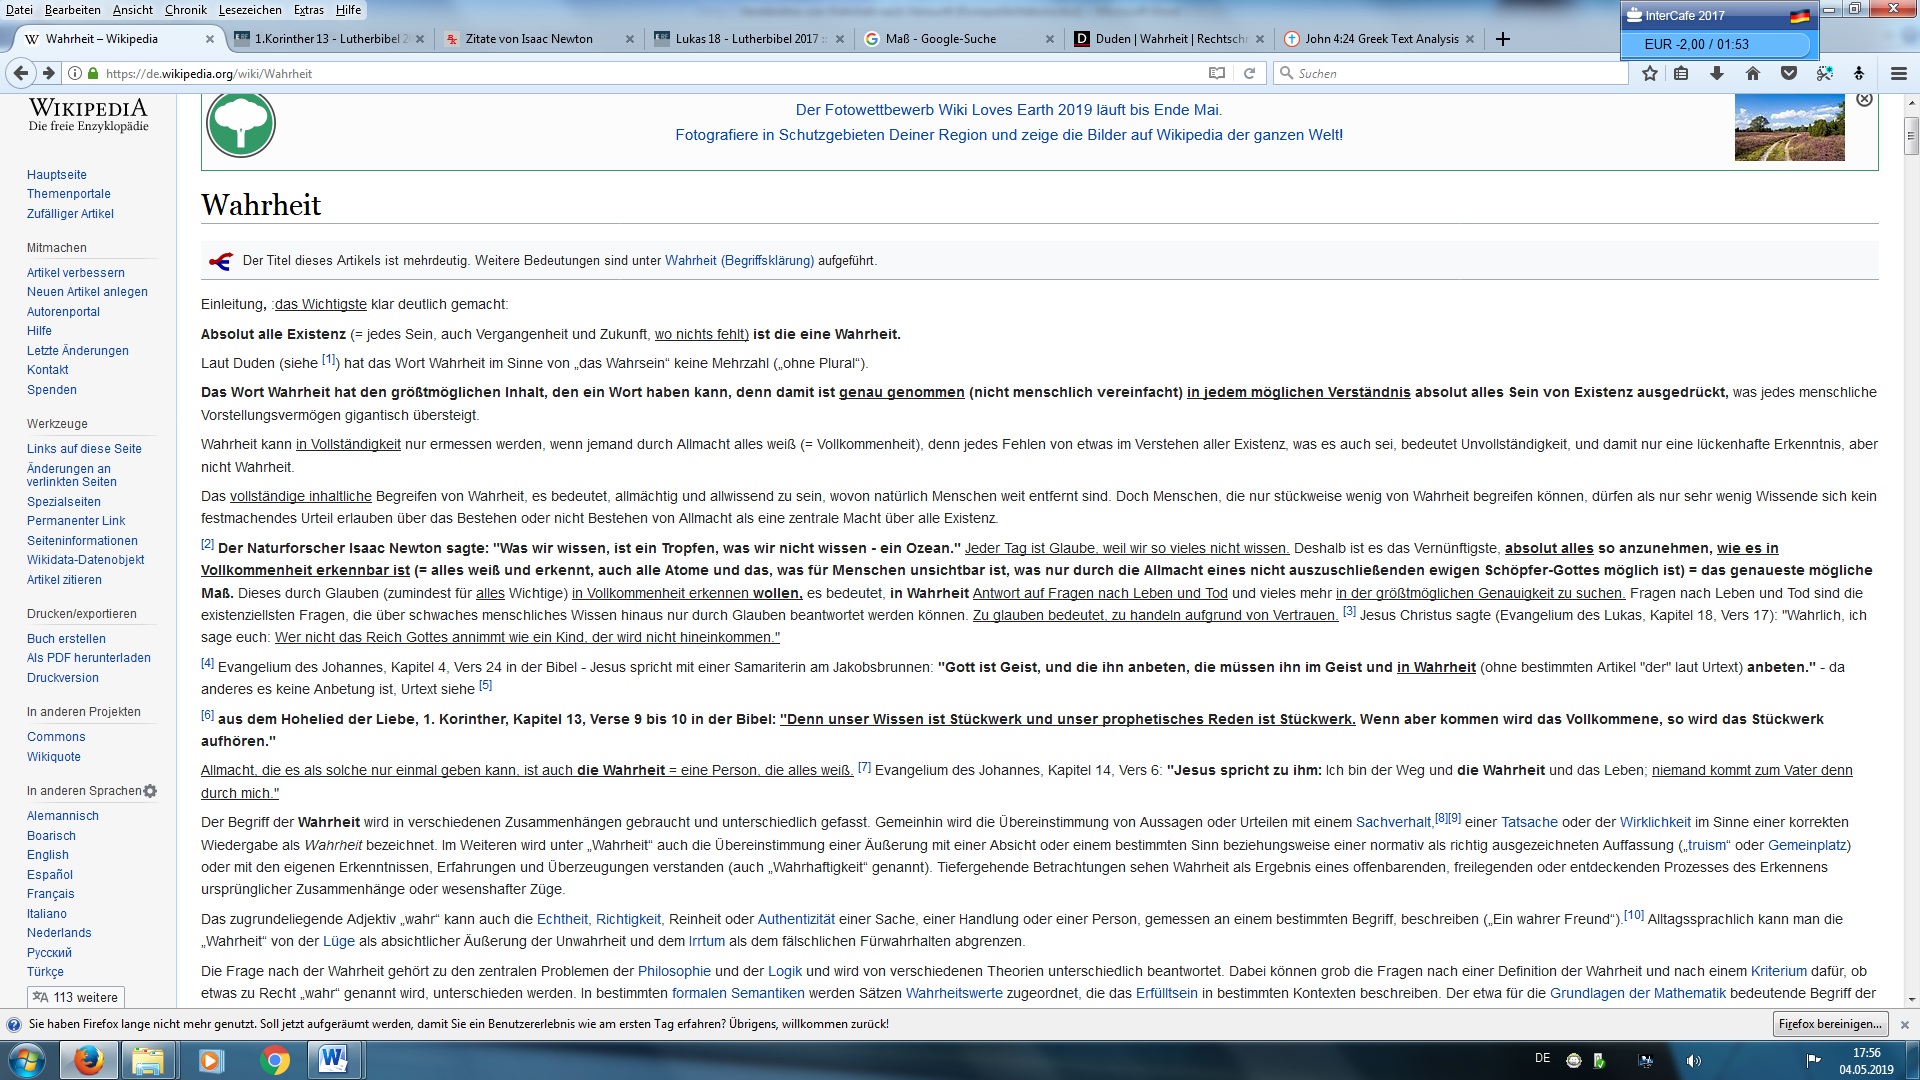The height and width of the screenshot is (1080, 1920).
Task: Open the Extras menu
Action: pos(309,9)
